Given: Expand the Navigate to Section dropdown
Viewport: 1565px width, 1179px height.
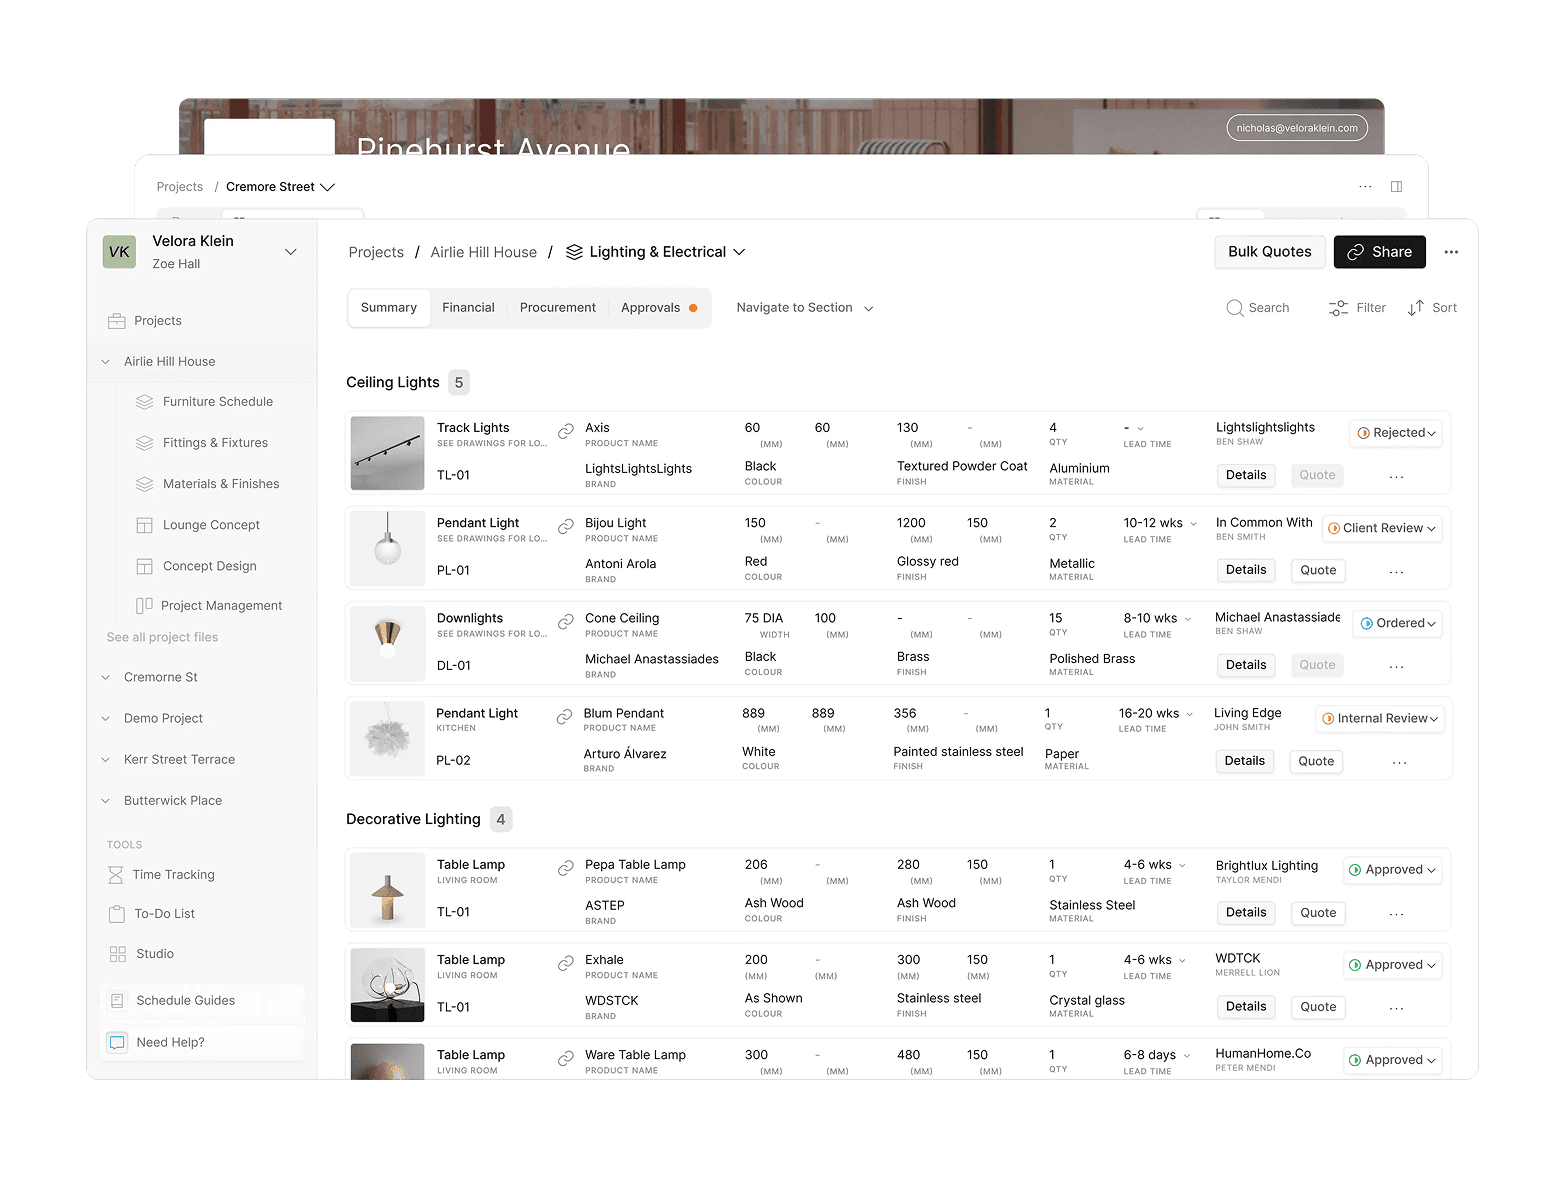Looking at the screenshot, I should (804, 308).
